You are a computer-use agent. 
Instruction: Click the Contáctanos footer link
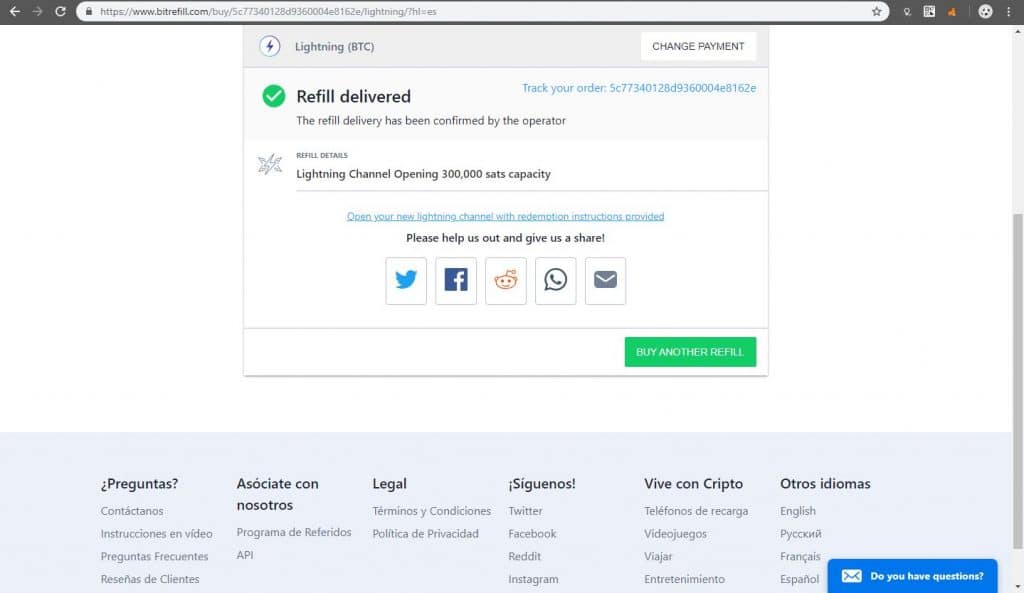132,511
